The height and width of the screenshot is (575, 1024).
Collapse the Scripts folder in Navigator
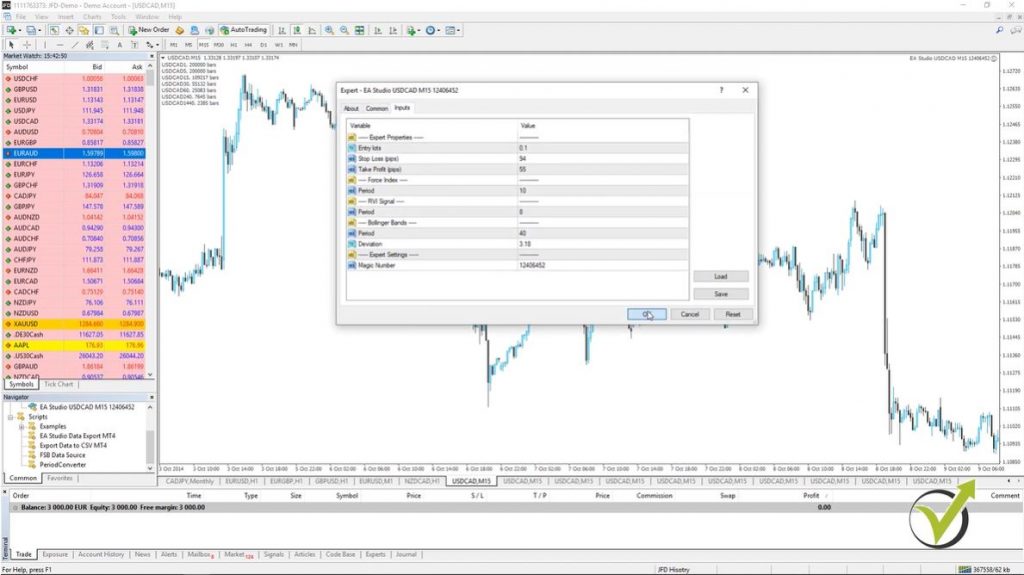10,417
